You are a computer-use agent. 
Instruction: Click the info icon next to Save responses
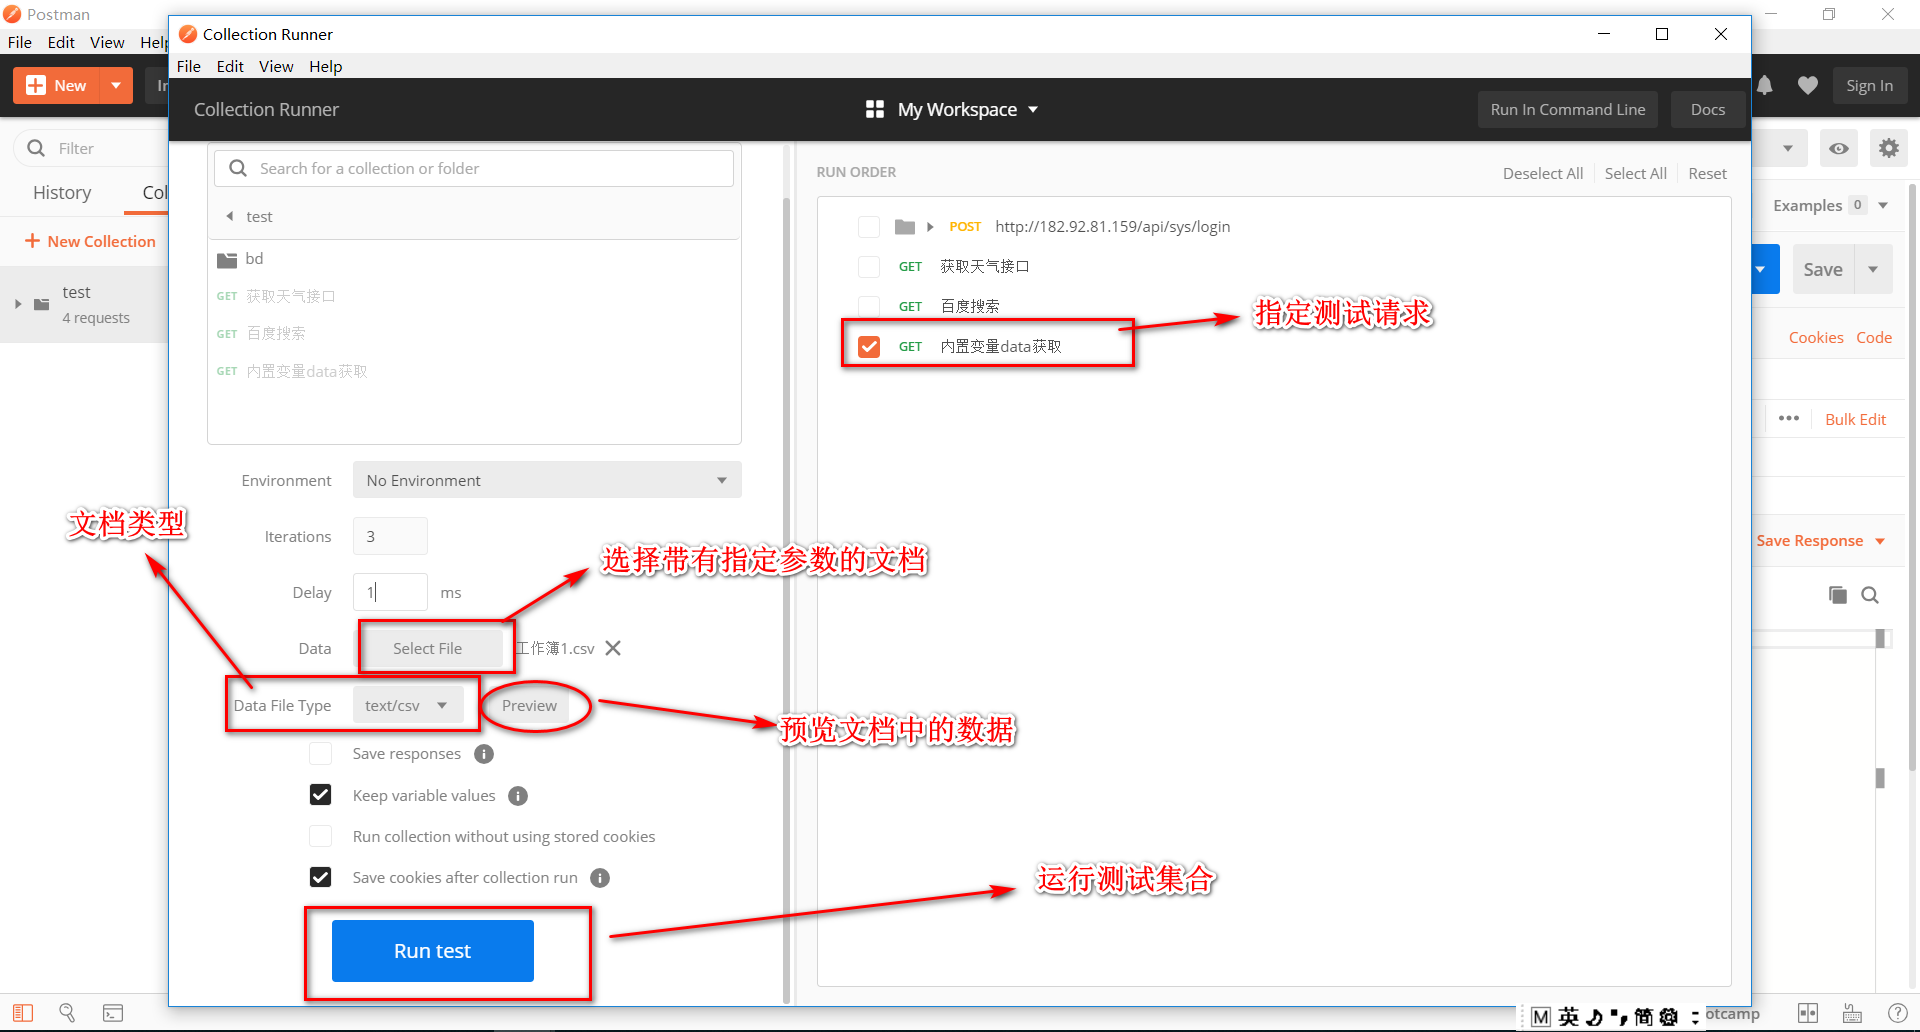point(484,754)
